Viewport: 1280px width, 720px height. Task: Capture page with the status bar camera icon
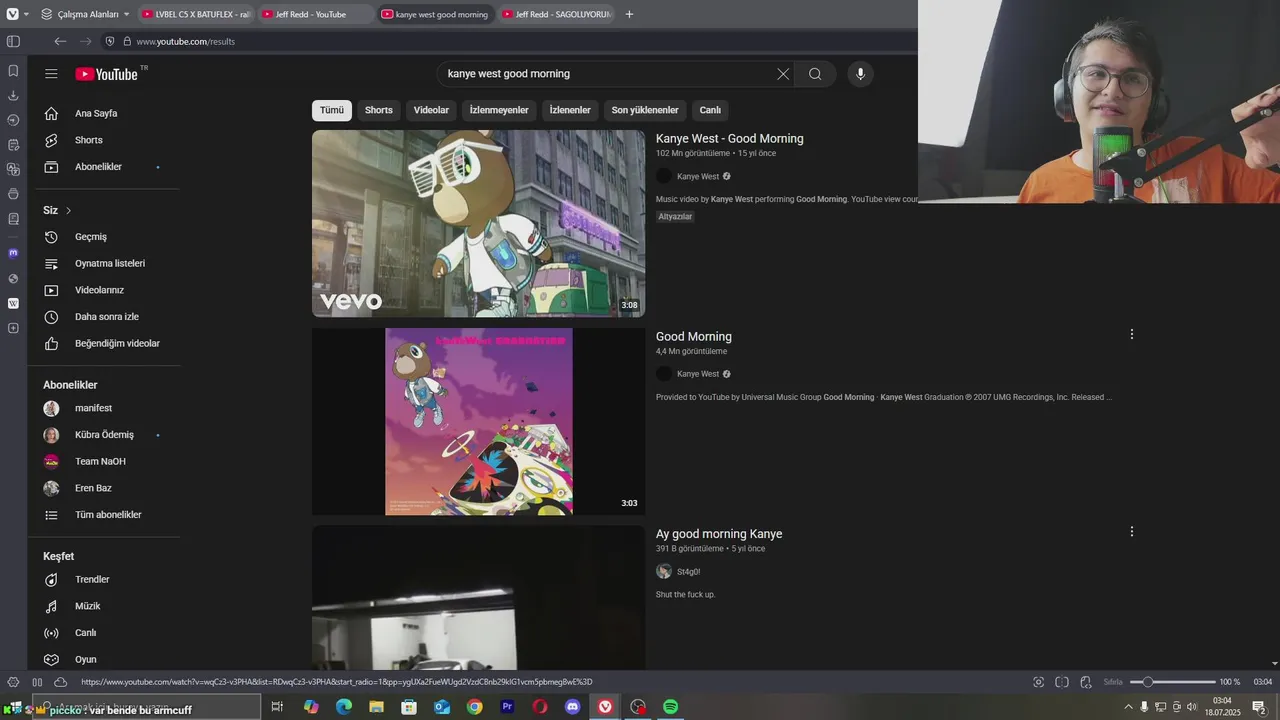point(1038,682)
